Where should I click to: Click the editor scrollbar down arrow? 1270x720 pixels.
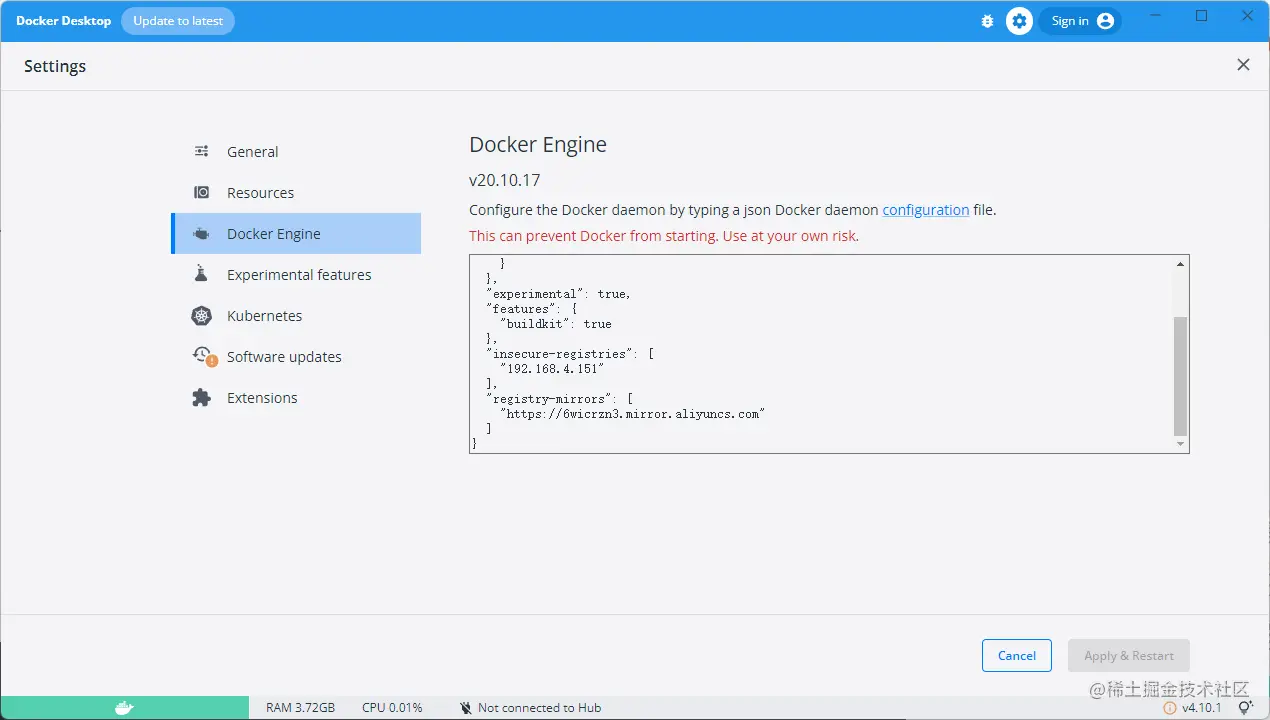click(1181, 444)
